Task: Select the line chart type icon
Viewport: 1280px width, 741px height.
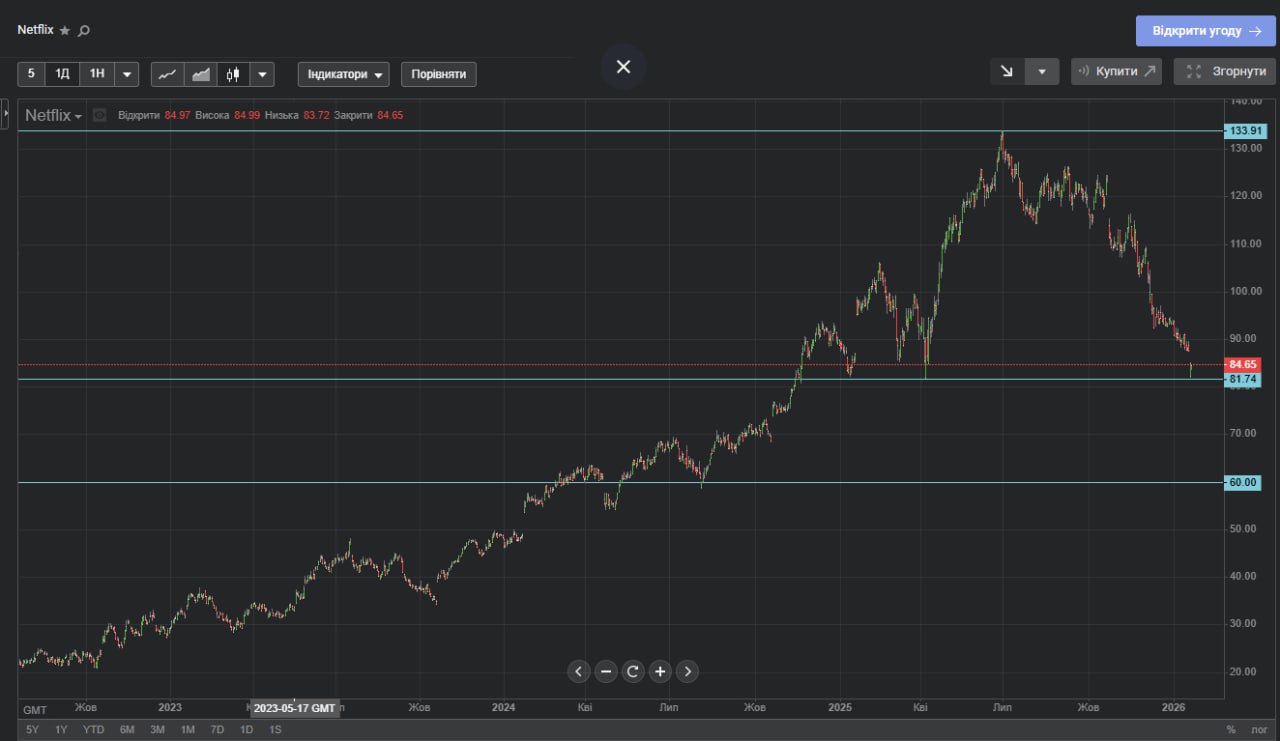Action: pyautogui.click(x=167, y=74)
